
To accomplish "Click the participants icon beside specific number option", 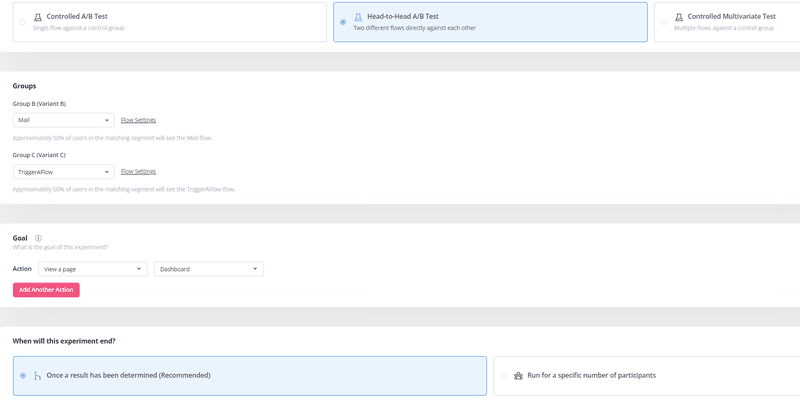I will point(518,376).
